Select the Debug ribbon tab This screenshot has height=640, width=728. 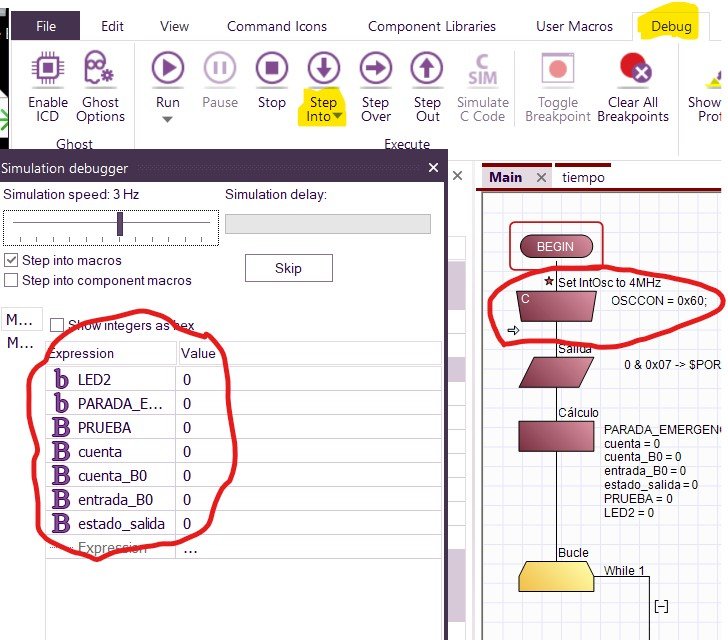coord(671,26)
